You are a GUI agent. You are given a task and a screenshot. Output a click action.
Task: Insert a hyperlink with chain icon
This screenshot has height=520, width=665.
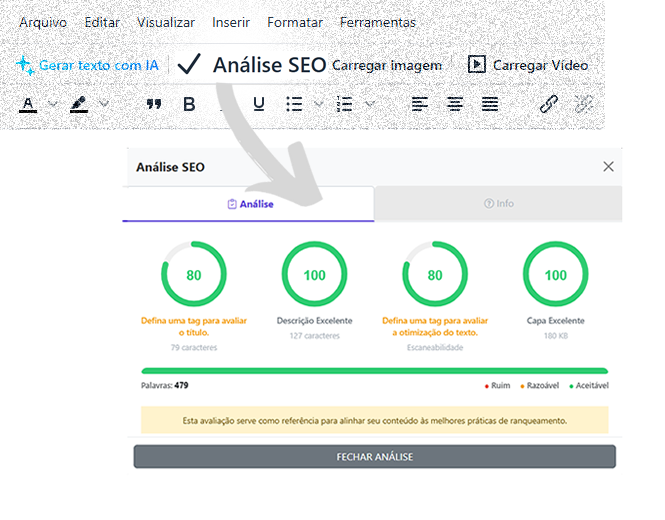point(549,104)
